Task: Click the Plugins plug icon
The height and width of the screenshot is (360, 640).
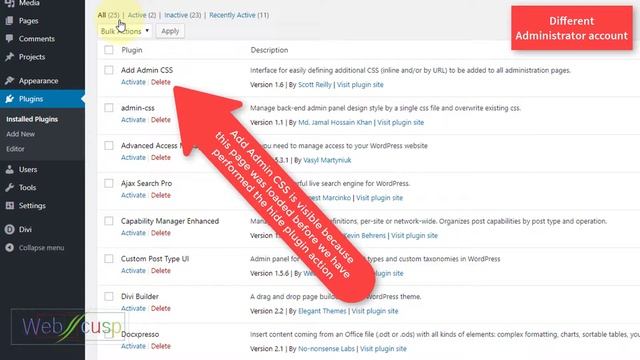Action: pos(10,99)
